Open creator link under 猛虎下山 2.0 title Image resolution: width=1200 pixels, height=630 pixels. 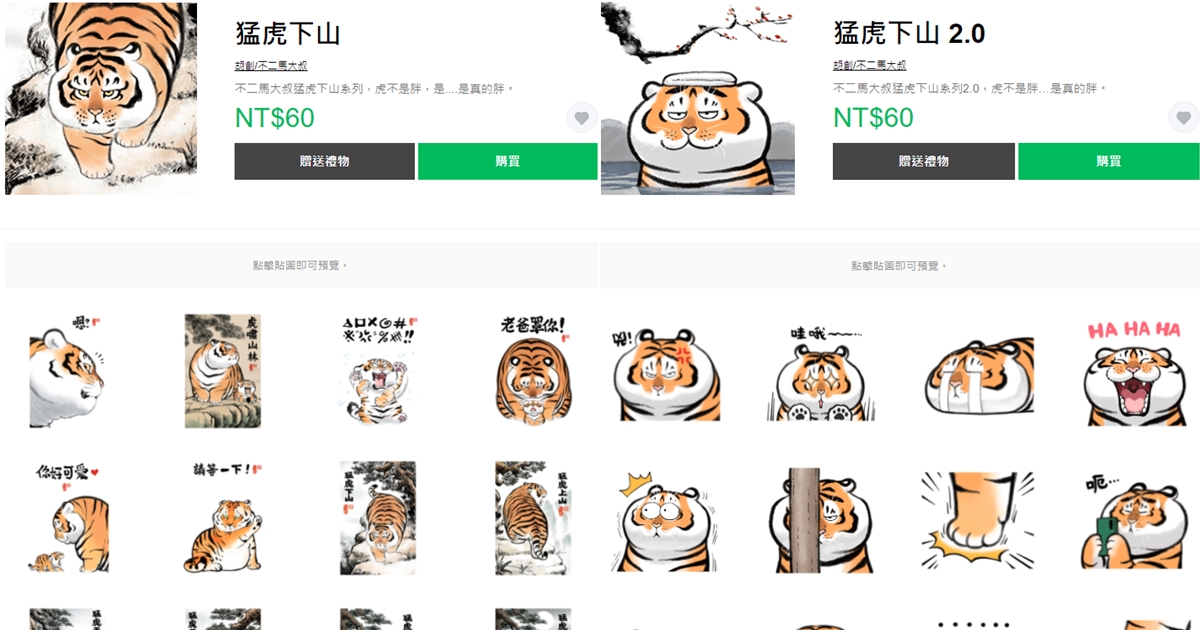[870, 65]
